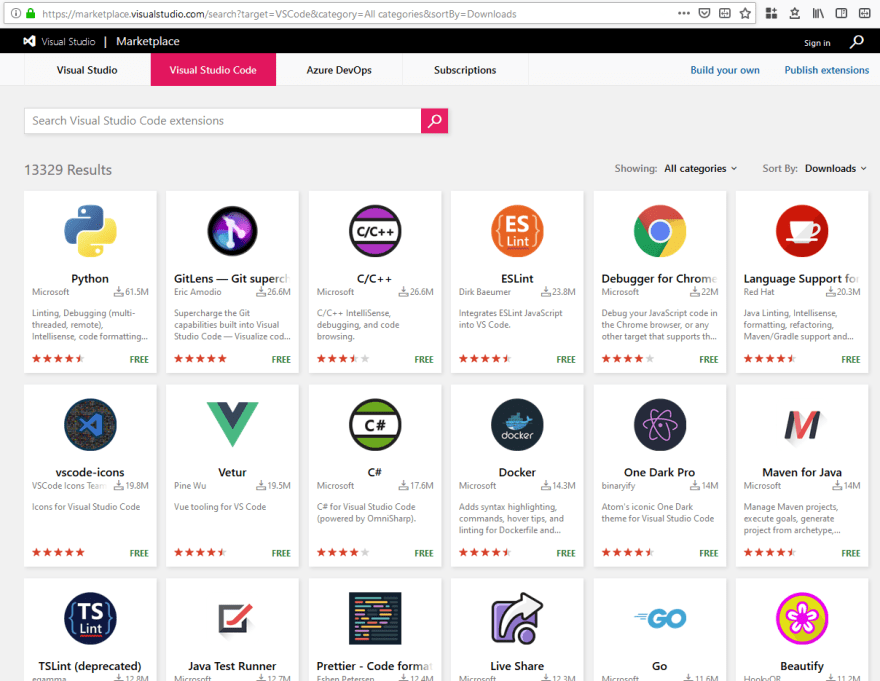Click the Sign in link
Viewport: 880px width, 681px height.
point(817,43)
